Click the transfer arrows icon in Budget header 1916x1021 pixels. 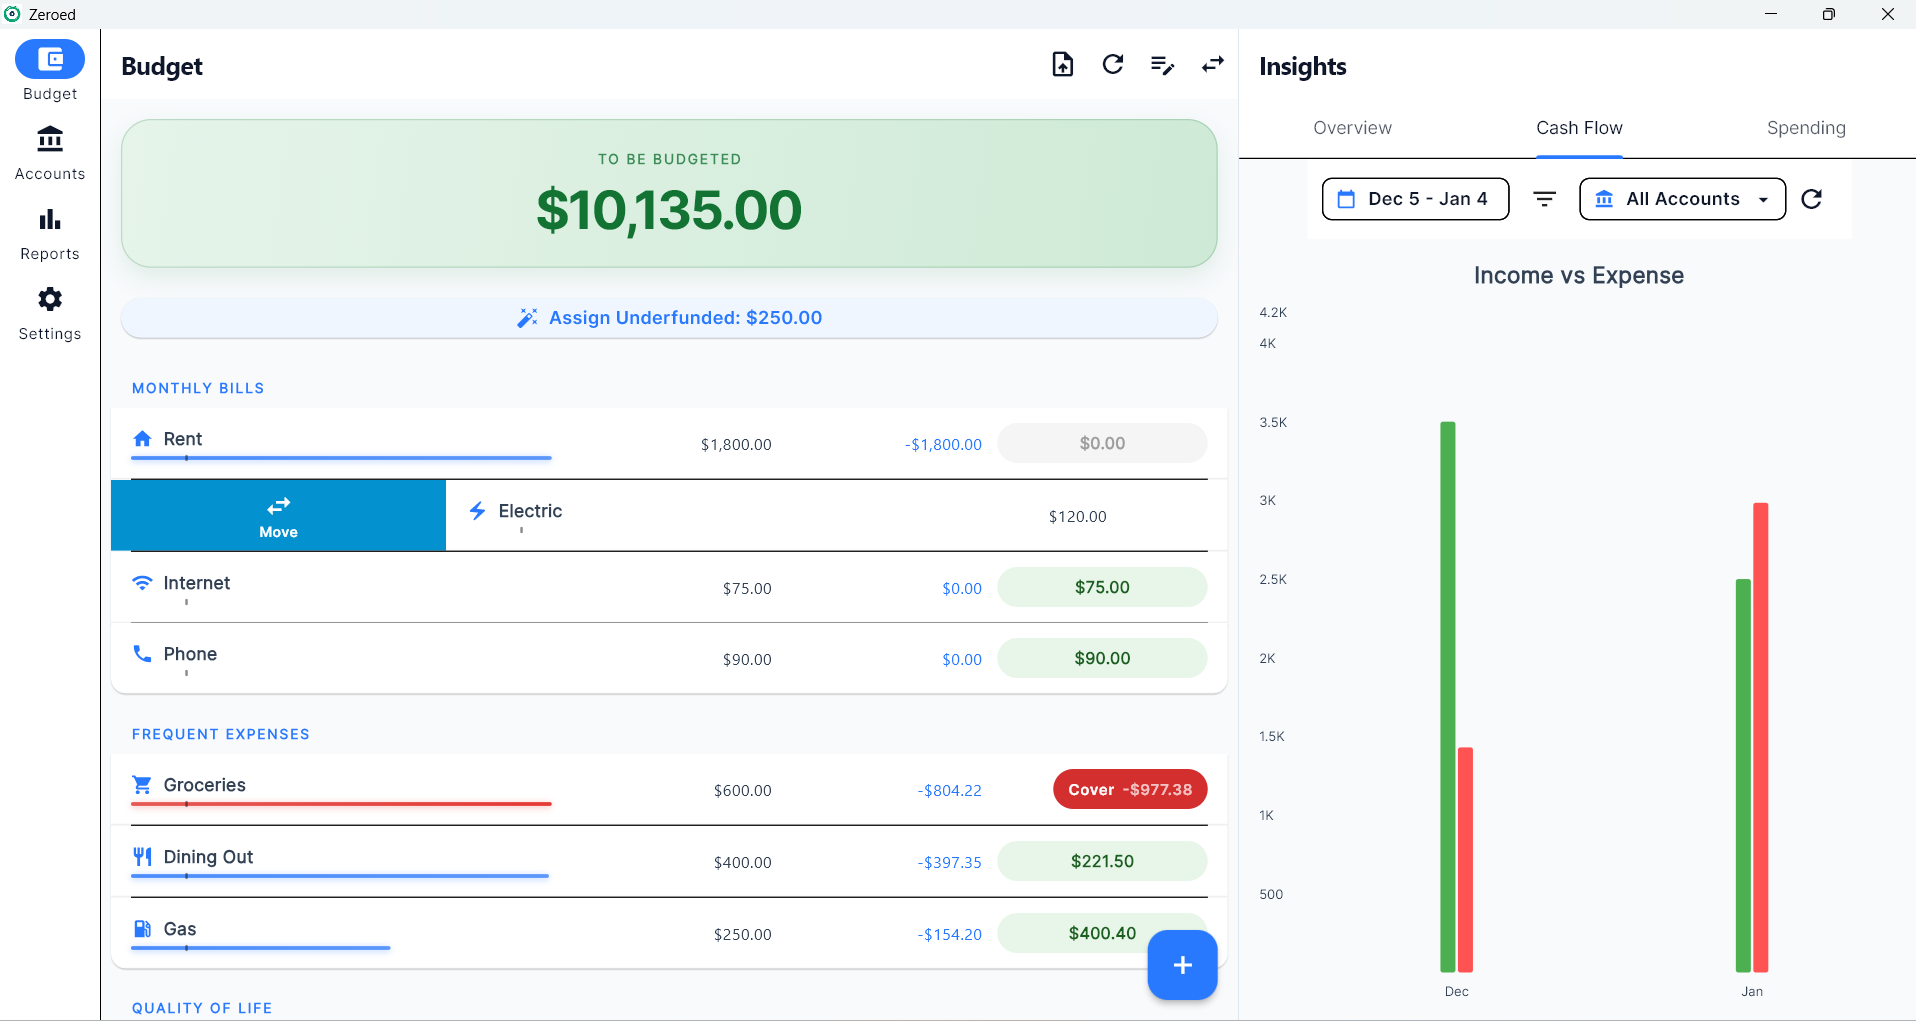(x=1212, y=65)
